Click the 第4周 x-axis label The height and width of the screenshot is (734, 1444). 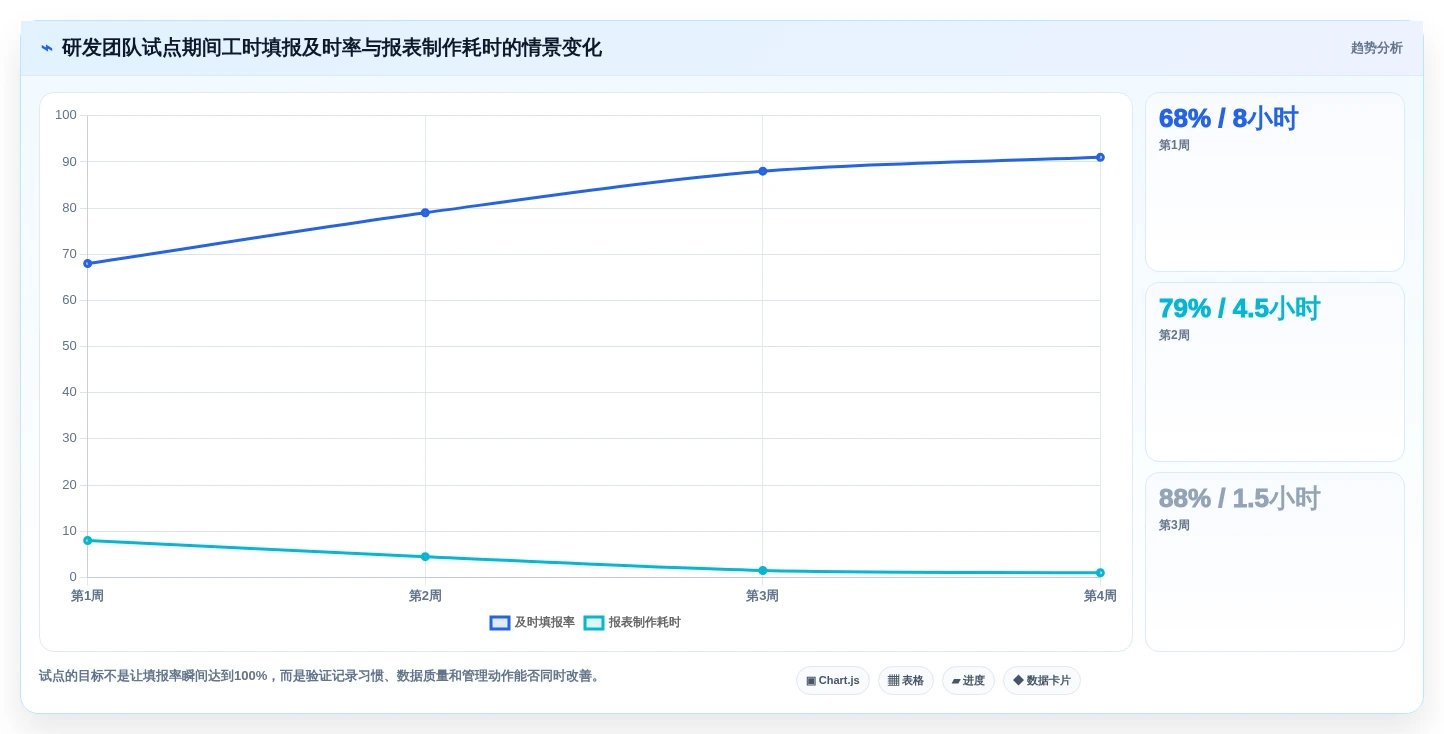coord(1100,596)
